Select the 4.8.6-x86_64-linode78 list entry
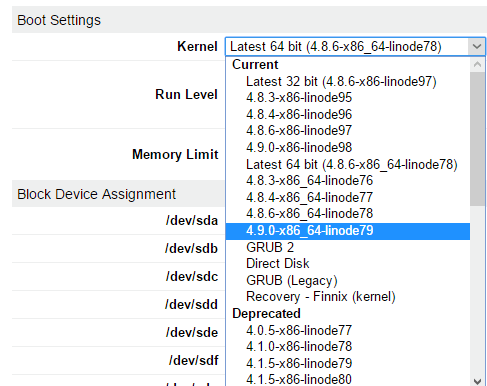487x386 pixels. point(348,214)
